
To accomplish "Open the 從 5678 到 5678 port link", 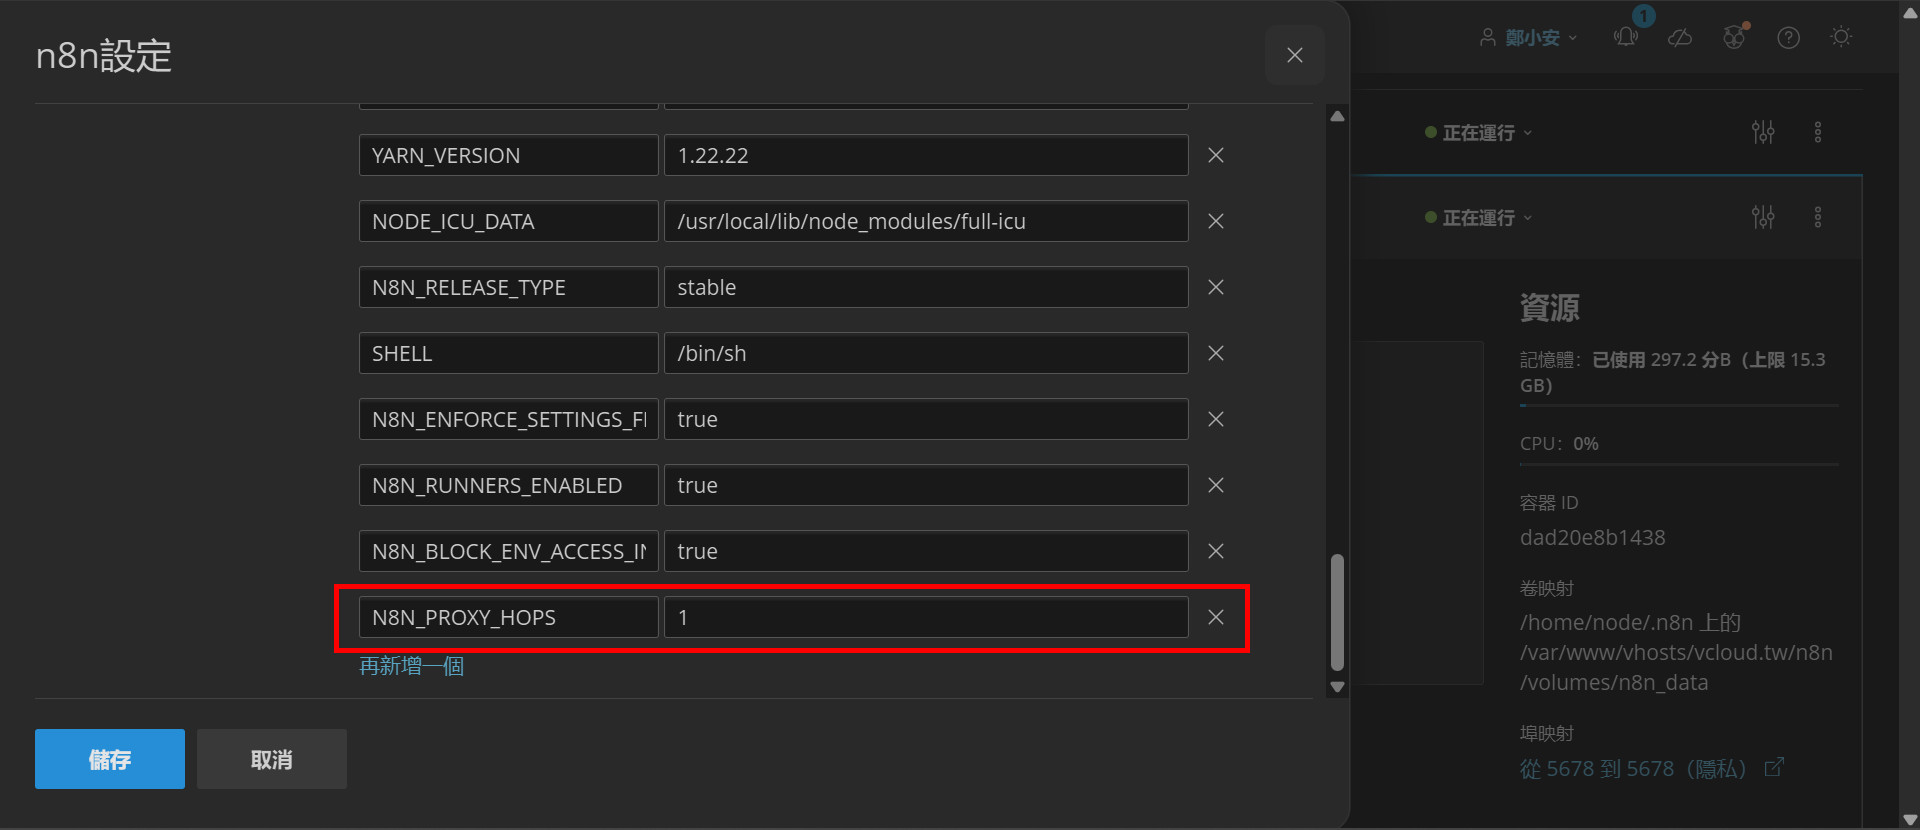I will (x=1633, y=768).
